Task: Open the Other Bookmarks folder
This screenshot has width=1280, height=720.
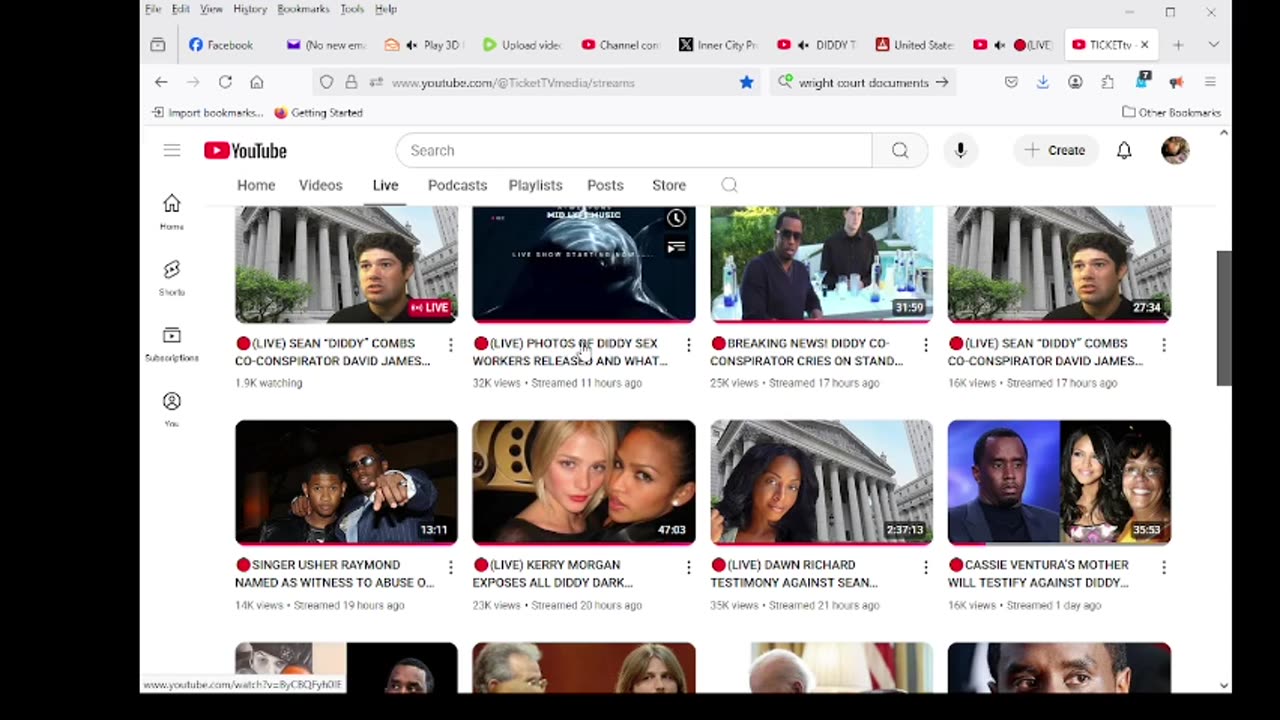Action: pos(1171,113)
